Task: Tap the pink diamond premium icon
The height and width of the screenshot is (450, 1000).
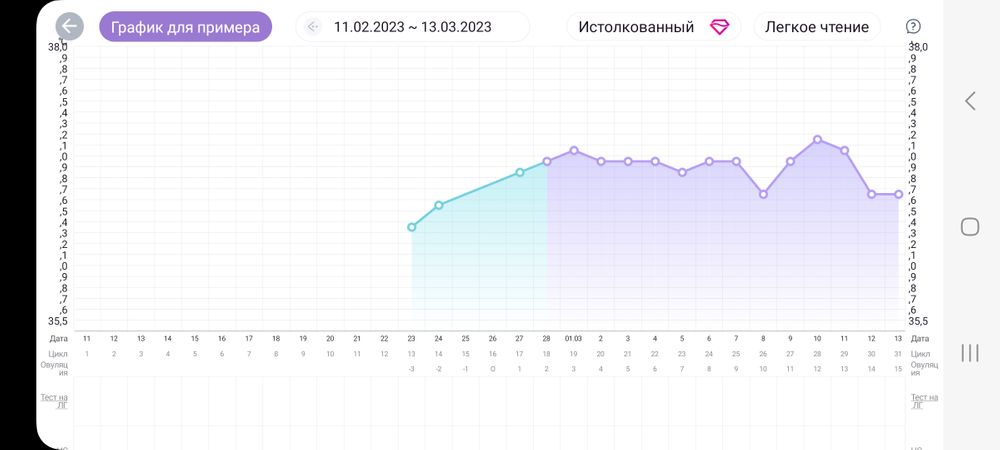Action: (719, 27)
